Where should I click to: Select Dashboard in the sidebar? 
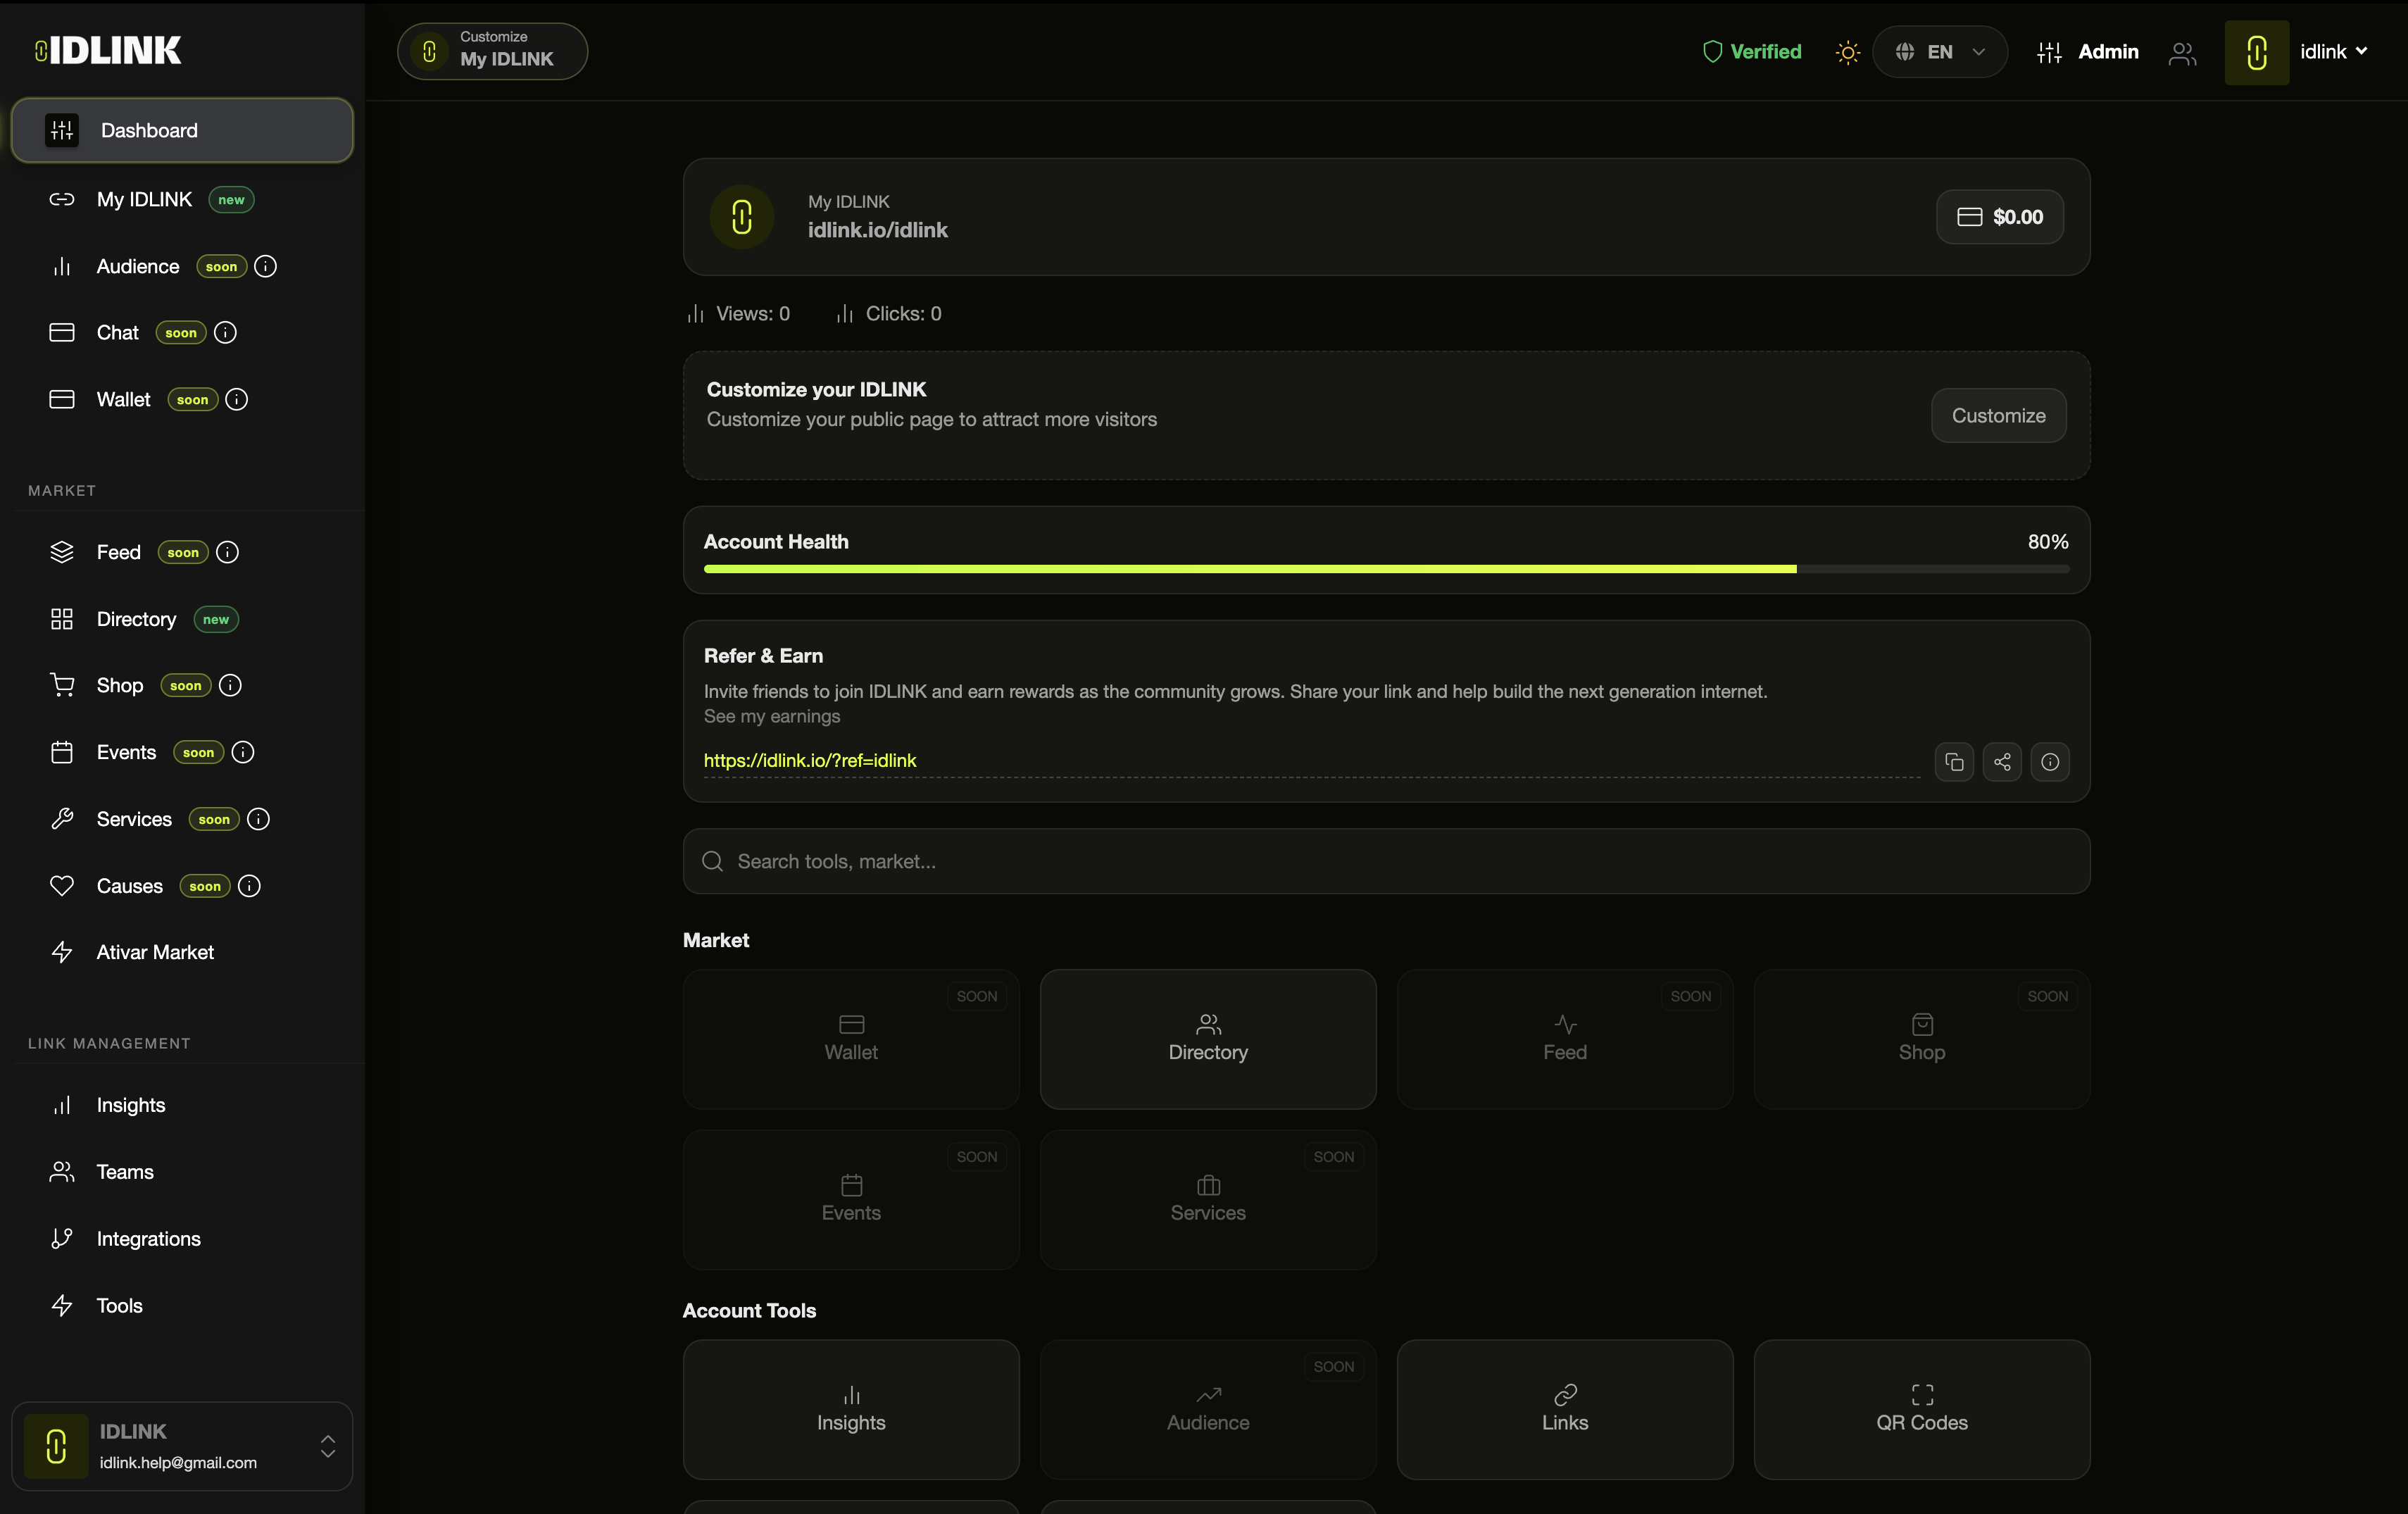point(182,130)
